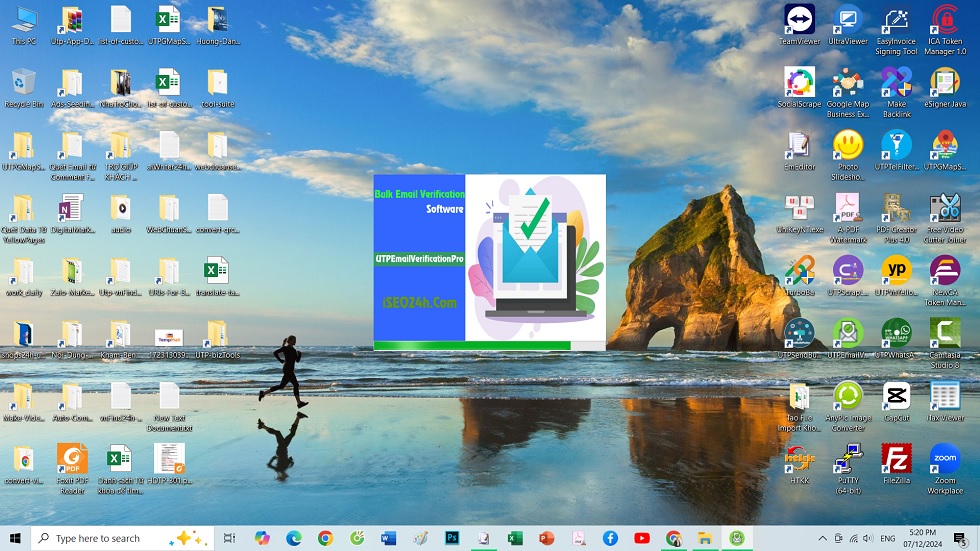
Task: Select the PuTTY (64-bit) shortcut
Action: tap(848, 458)
